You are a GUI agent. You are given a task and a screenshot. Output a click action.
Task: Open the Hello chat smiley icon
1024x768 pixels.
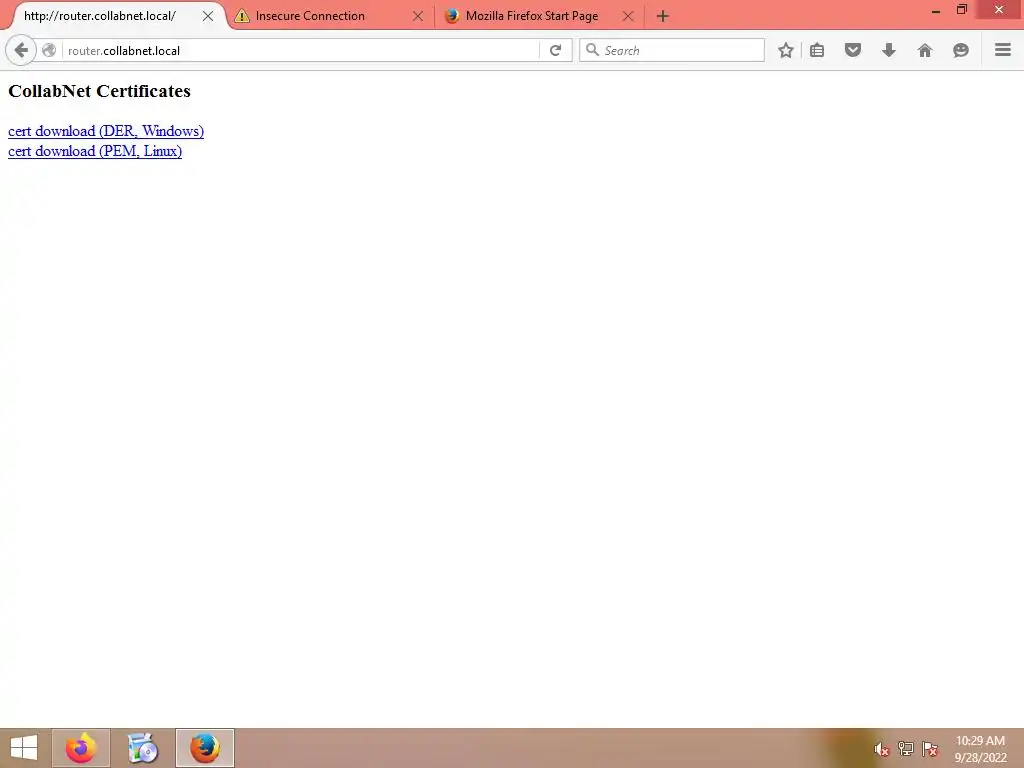click(961, 50)
